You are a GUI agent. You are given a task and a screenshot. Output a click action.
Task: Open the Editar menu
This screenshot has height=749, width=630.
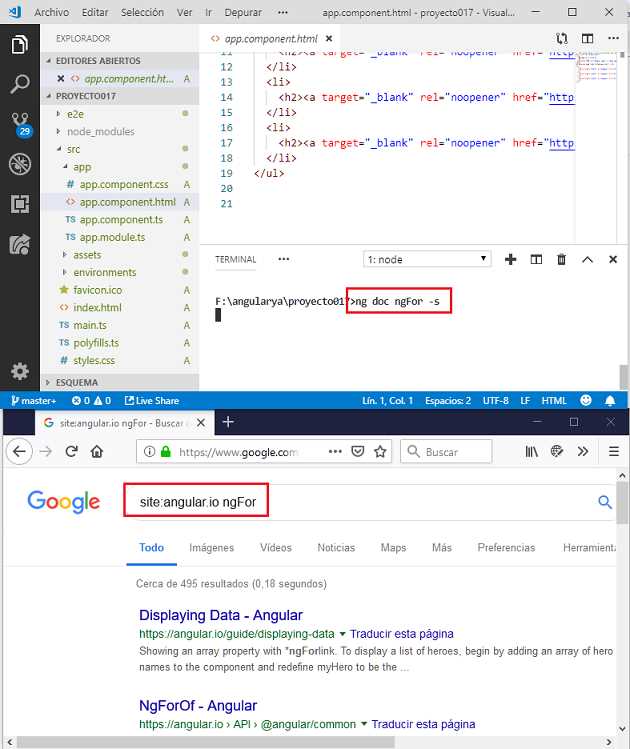(95, 12)
